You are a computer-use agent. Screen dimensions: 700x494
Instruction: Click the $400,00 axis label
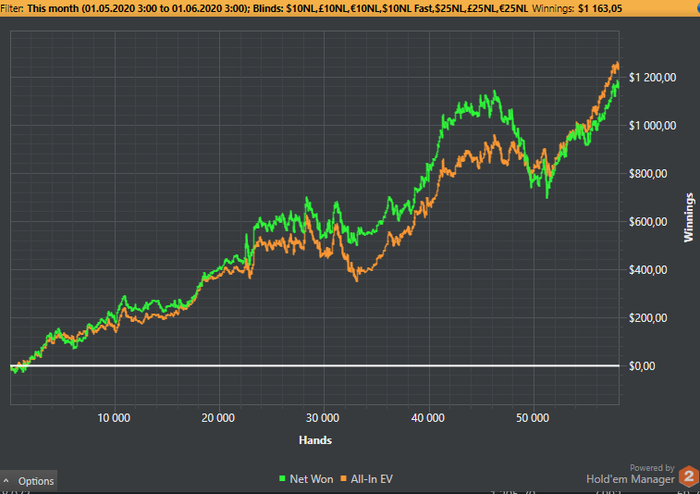(648, 270)
